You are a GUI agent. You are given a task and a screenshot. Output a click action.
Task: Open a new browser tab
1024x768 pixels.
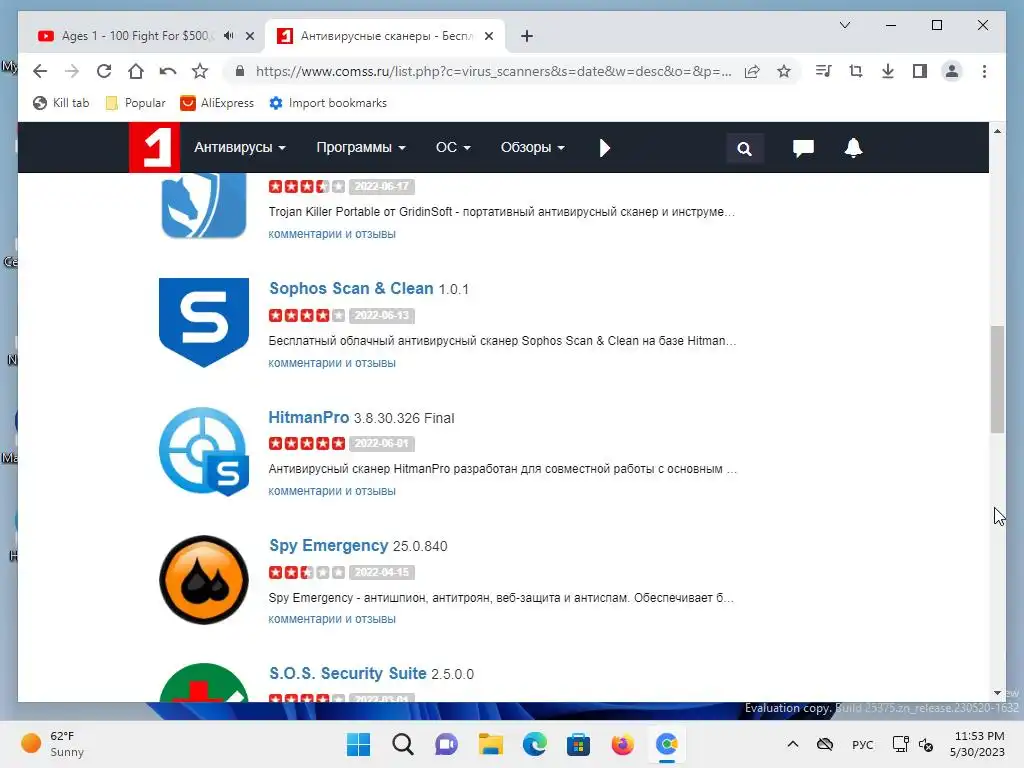point(527,37)
